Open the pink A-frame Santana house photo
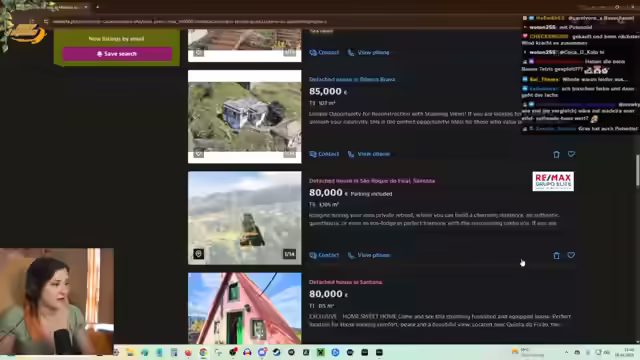The width and height of the screenshot is (640, 360). click(x=244, y=308)
